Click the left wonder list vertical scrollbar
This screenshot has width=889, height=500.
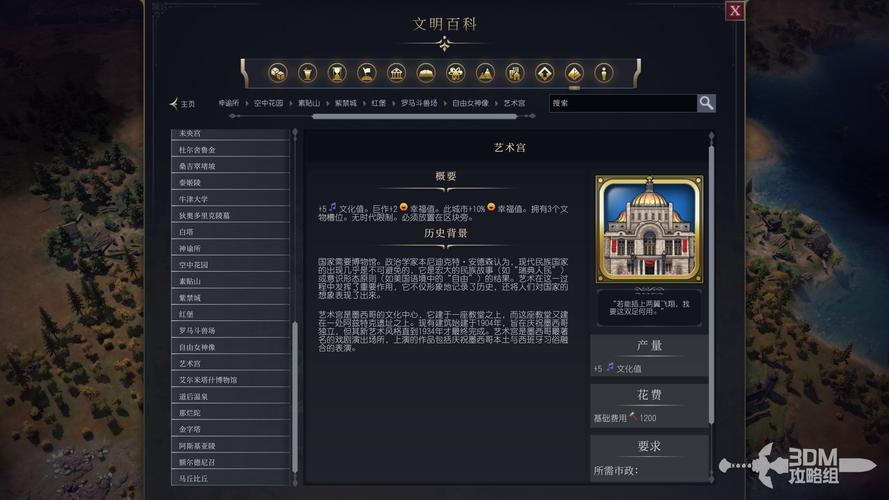pyautogui.click(x=294, y=400)
